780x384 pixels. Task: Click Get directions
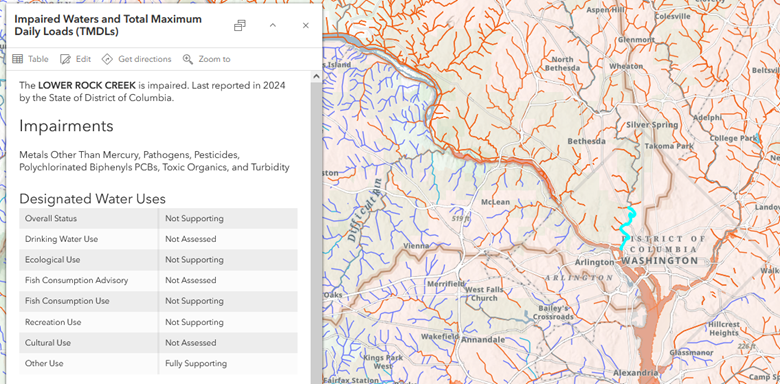[136, 59]
